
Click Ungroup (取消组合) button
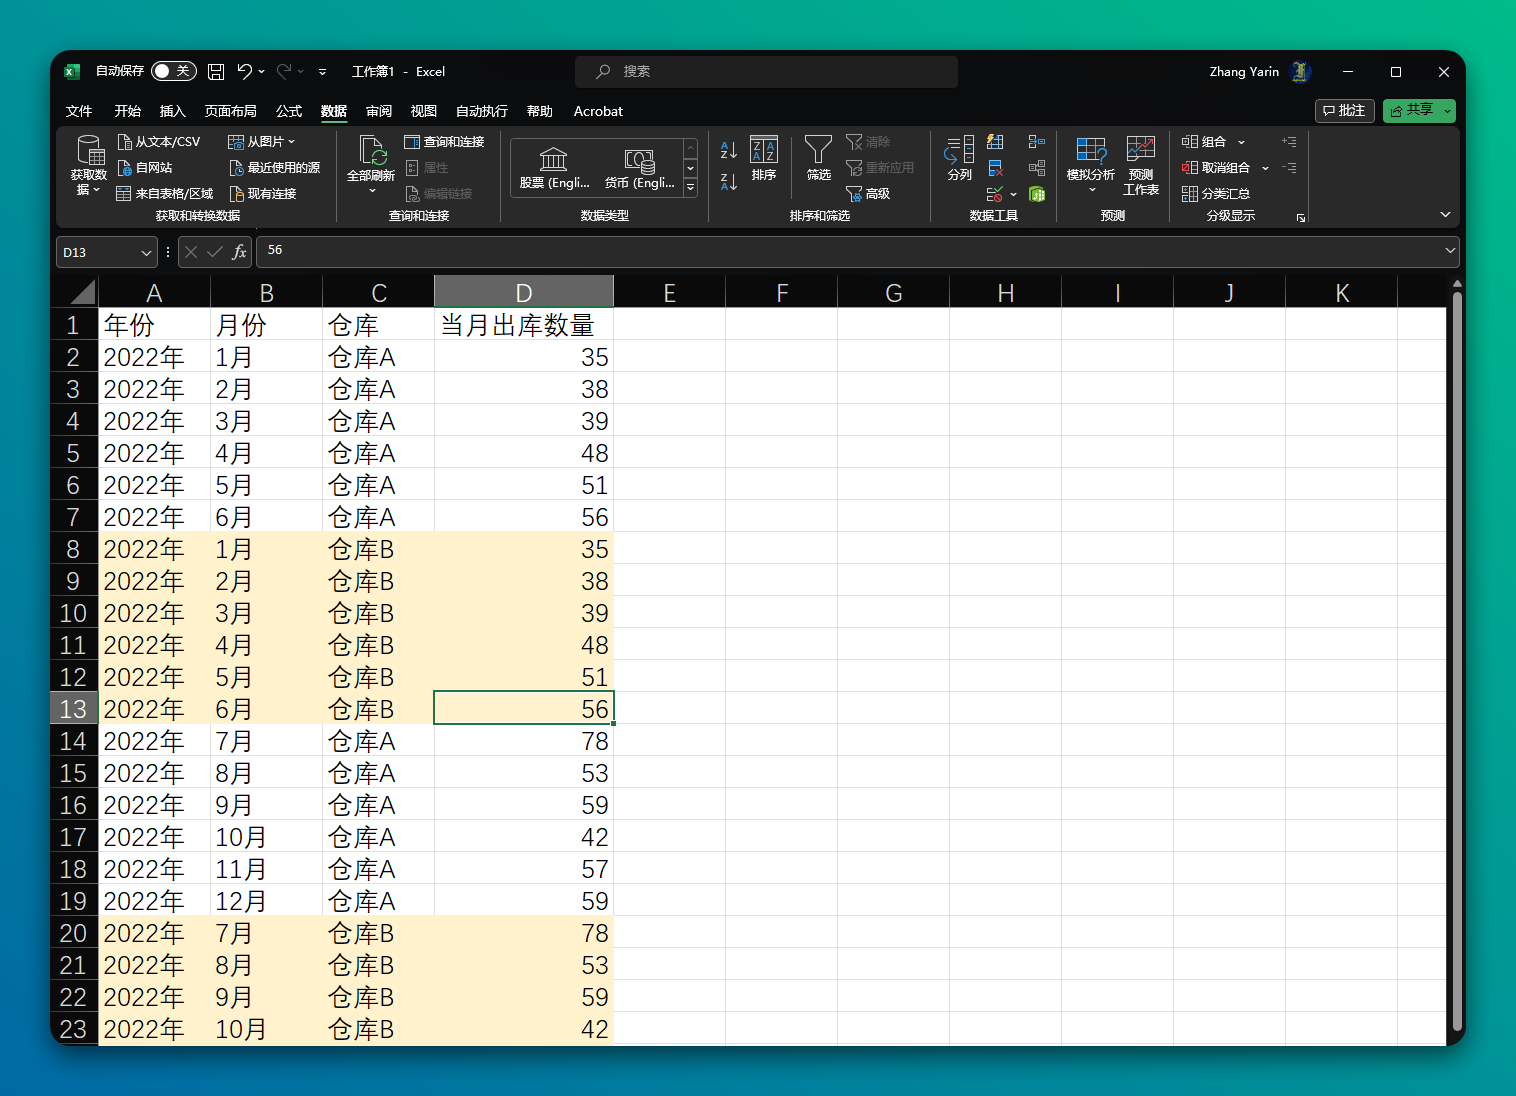click(x=1216, y=168)
